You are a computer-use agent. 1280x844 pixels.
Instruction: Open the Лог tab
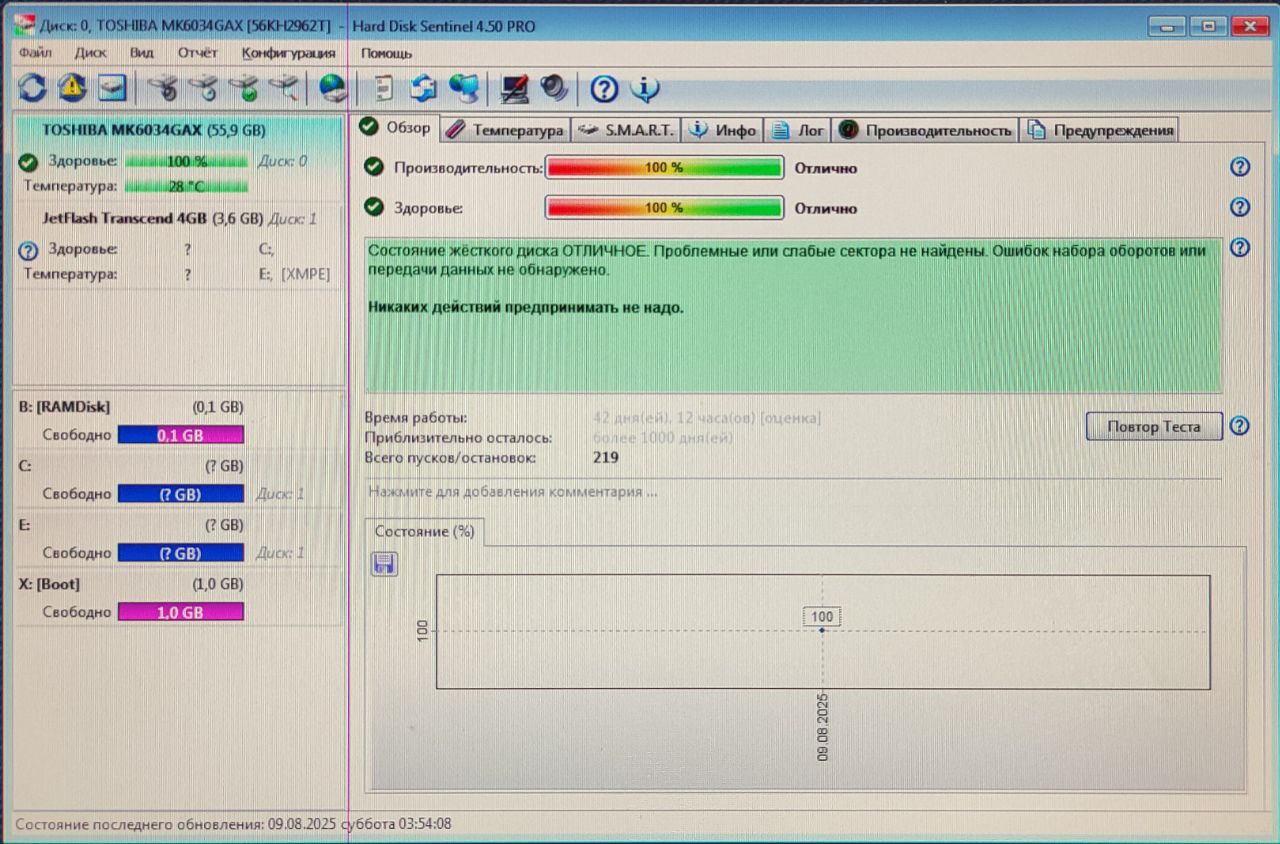798,130
